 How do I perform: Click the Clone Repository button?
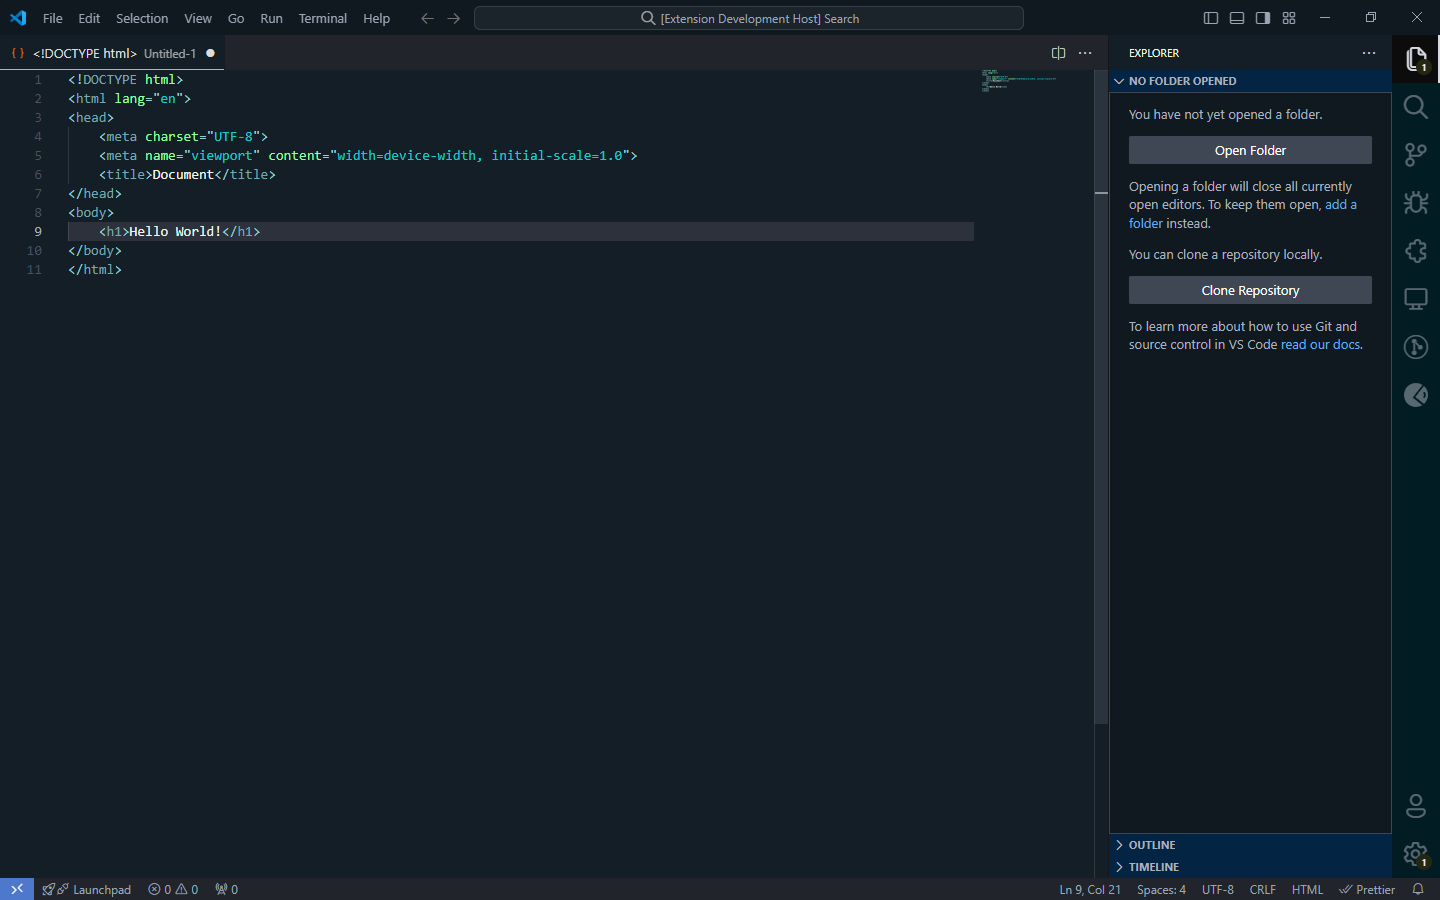[x=1250, y=290]
